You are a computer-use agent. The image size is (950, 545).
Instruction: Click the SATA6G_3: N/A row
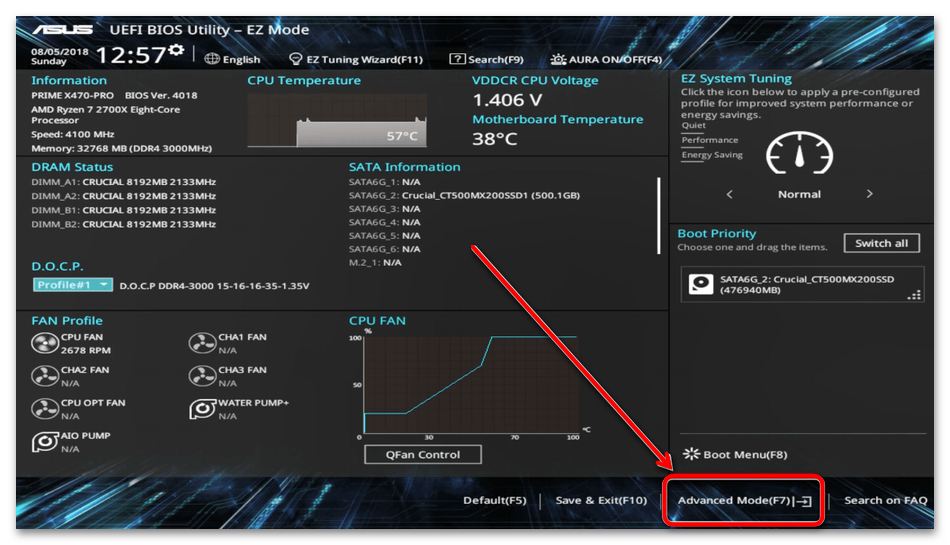point(385,208)
